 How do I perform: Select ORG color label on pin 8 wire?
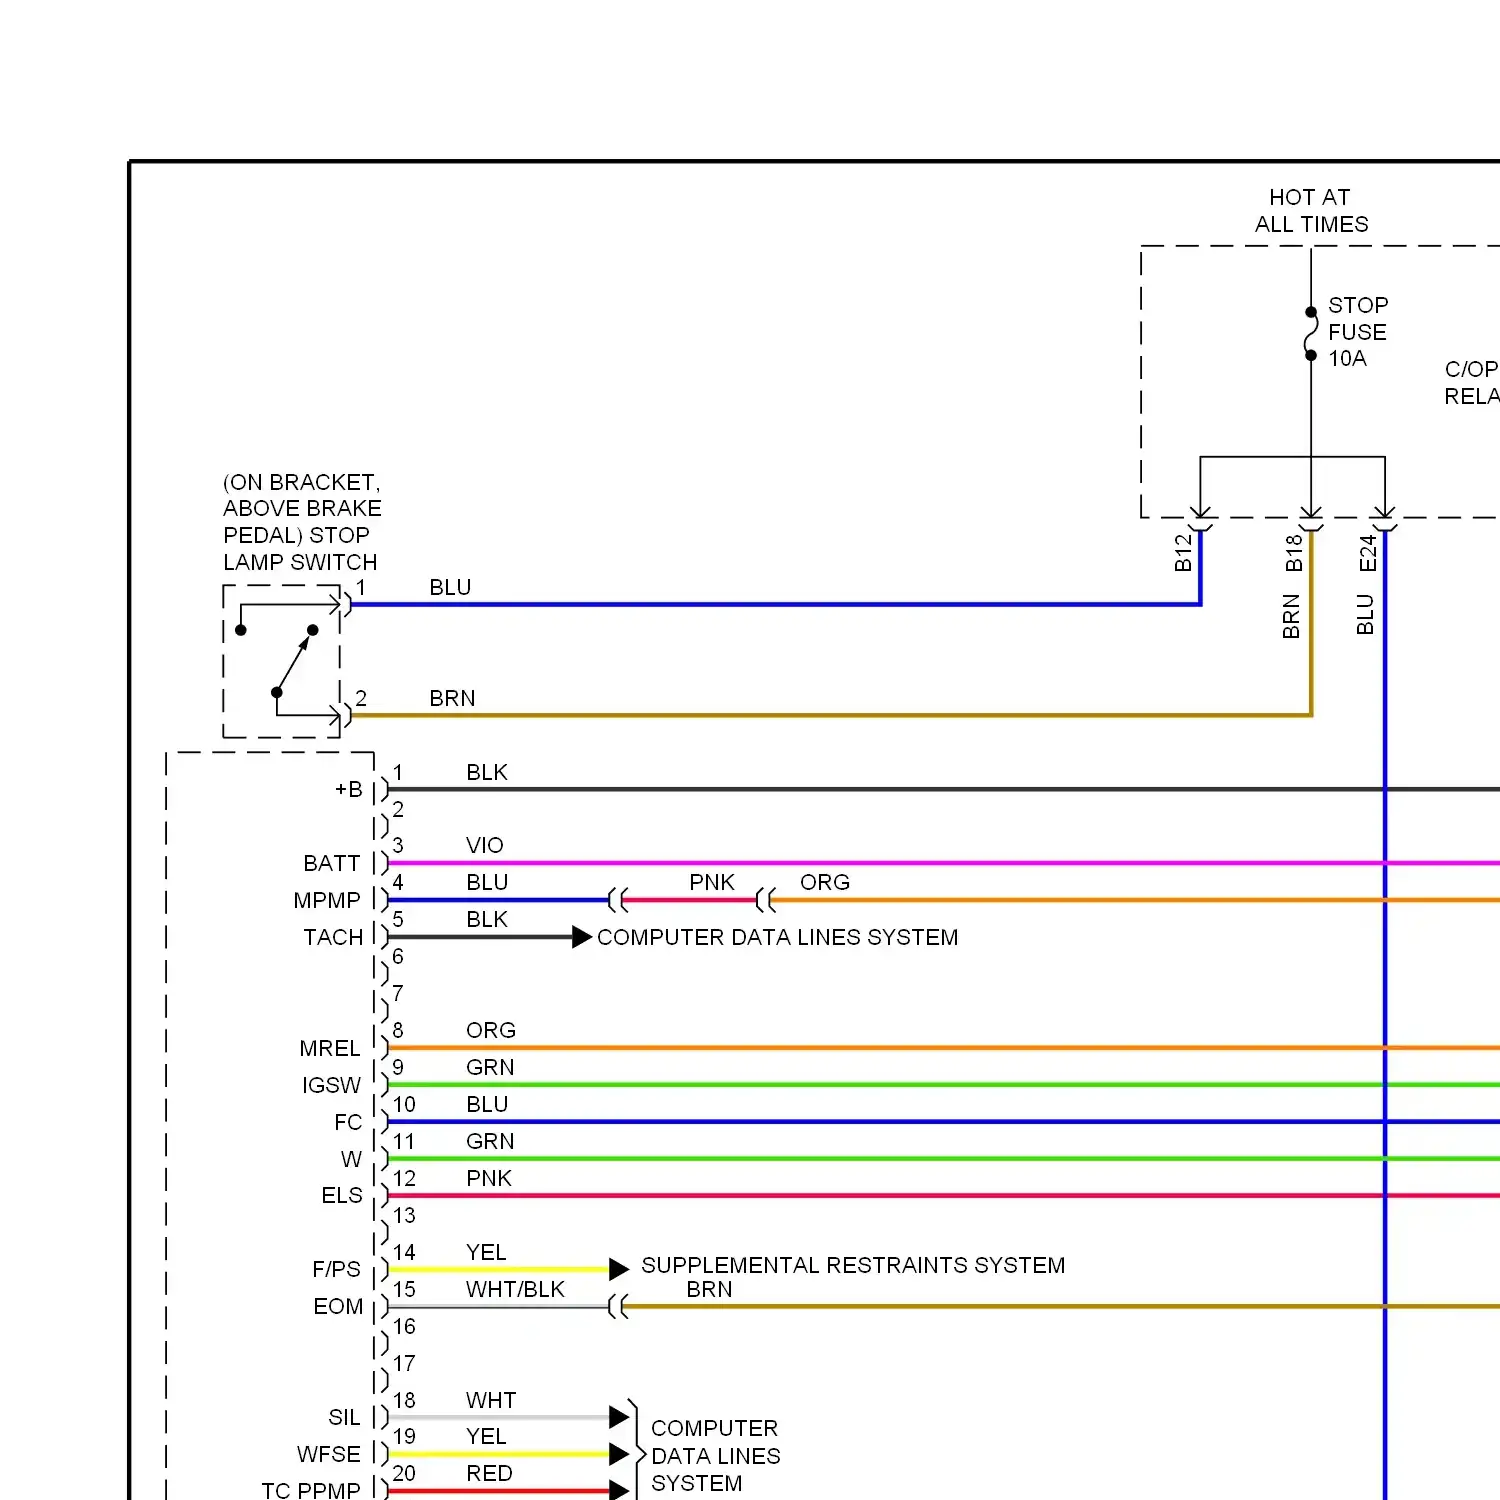tap(491, 1030)
